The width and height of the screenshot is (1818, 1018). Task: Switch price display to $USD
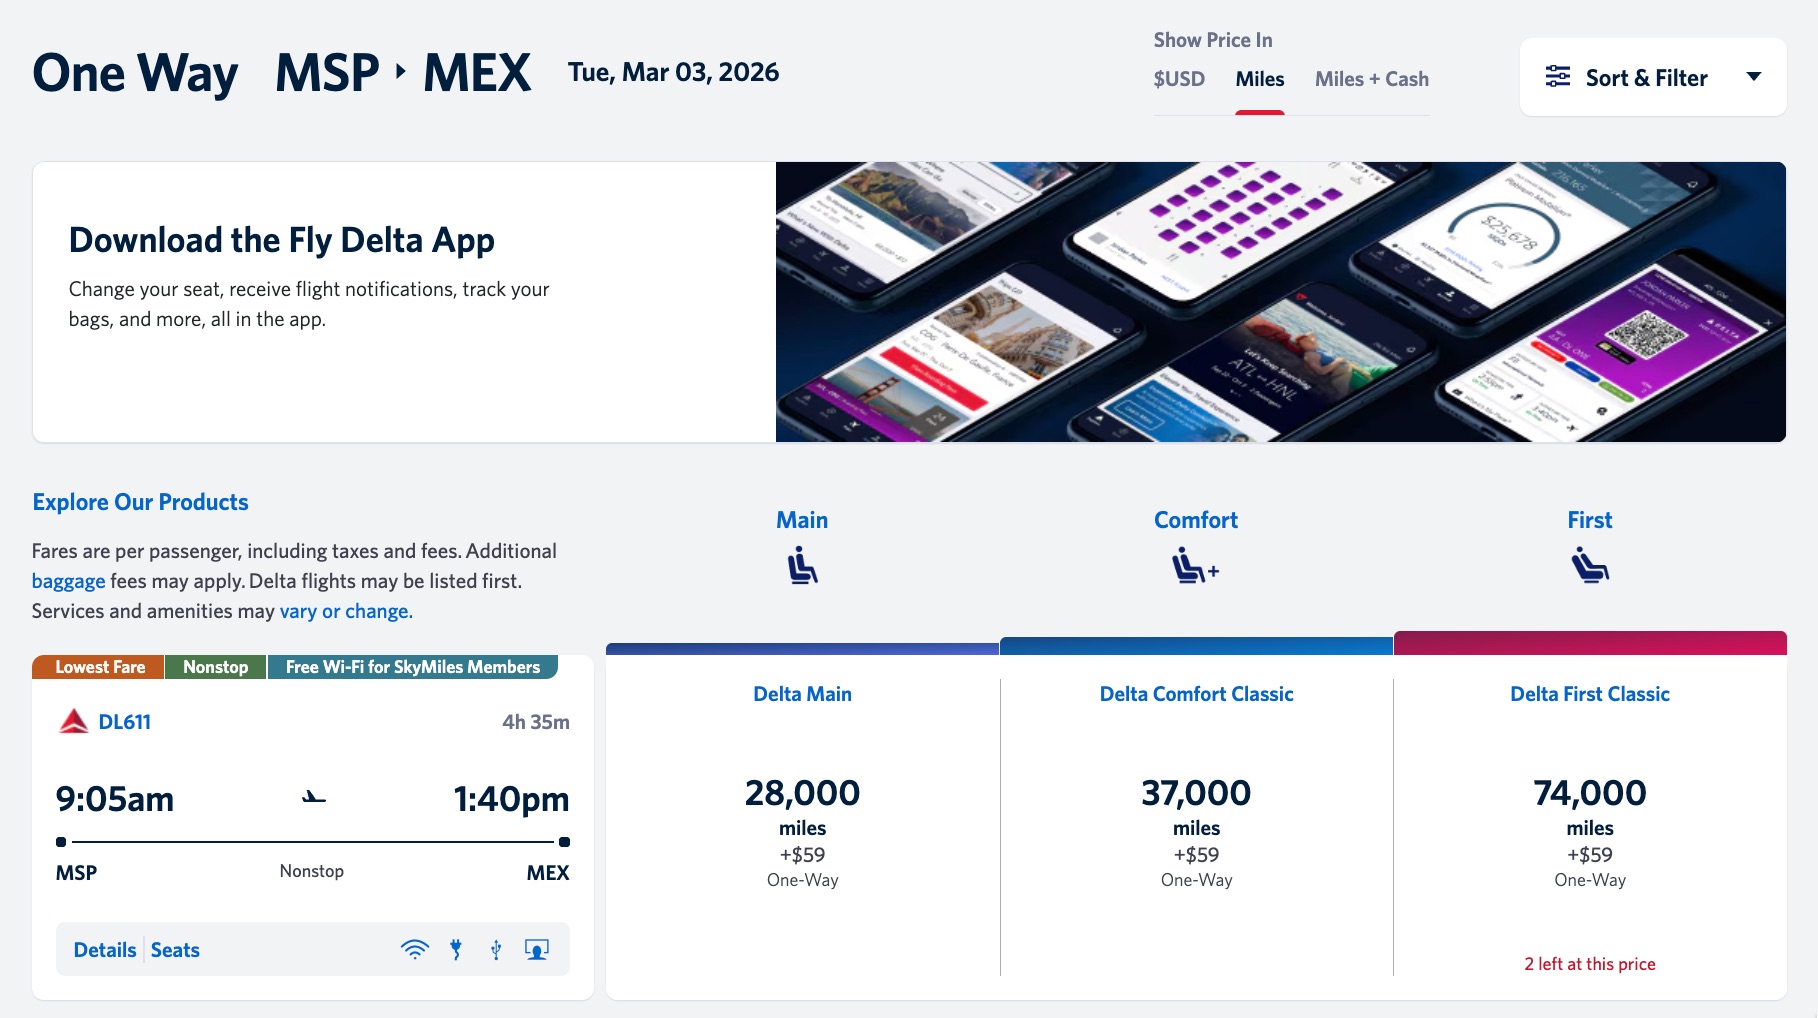[1180, 79]
